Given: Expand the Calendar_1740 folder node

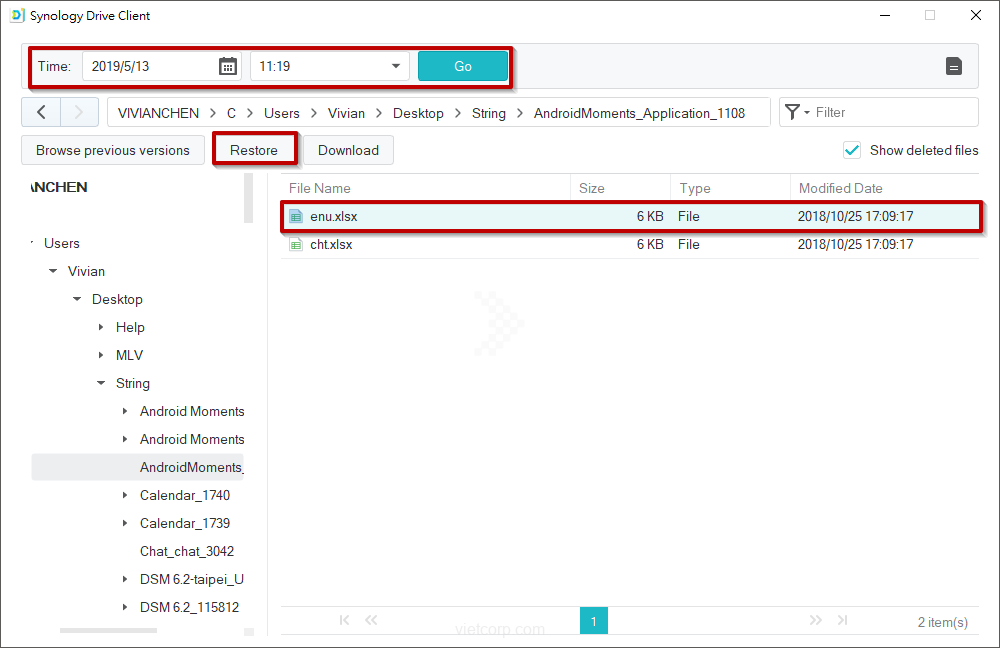Looking at the screenshot, I should click(125, 495).
